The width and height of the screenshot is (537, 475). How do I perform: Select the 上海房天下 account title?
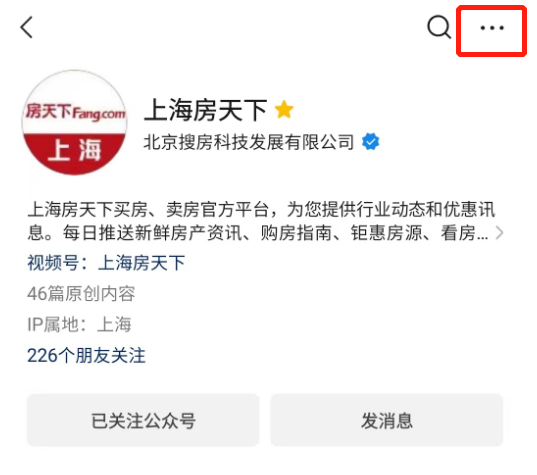205,110
